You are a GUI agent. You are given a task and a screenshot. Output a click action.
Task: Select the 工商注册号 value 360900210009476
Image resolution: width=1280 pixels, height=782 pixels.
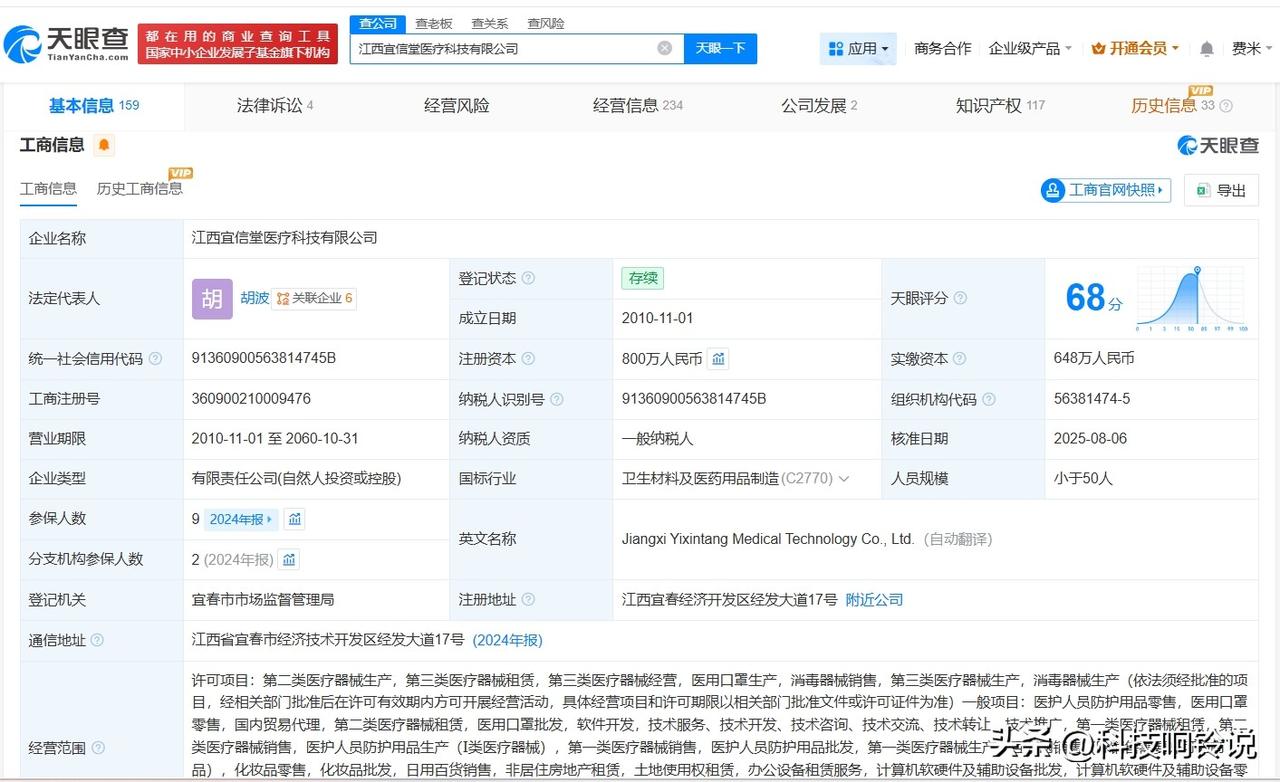tap(251, 399)
